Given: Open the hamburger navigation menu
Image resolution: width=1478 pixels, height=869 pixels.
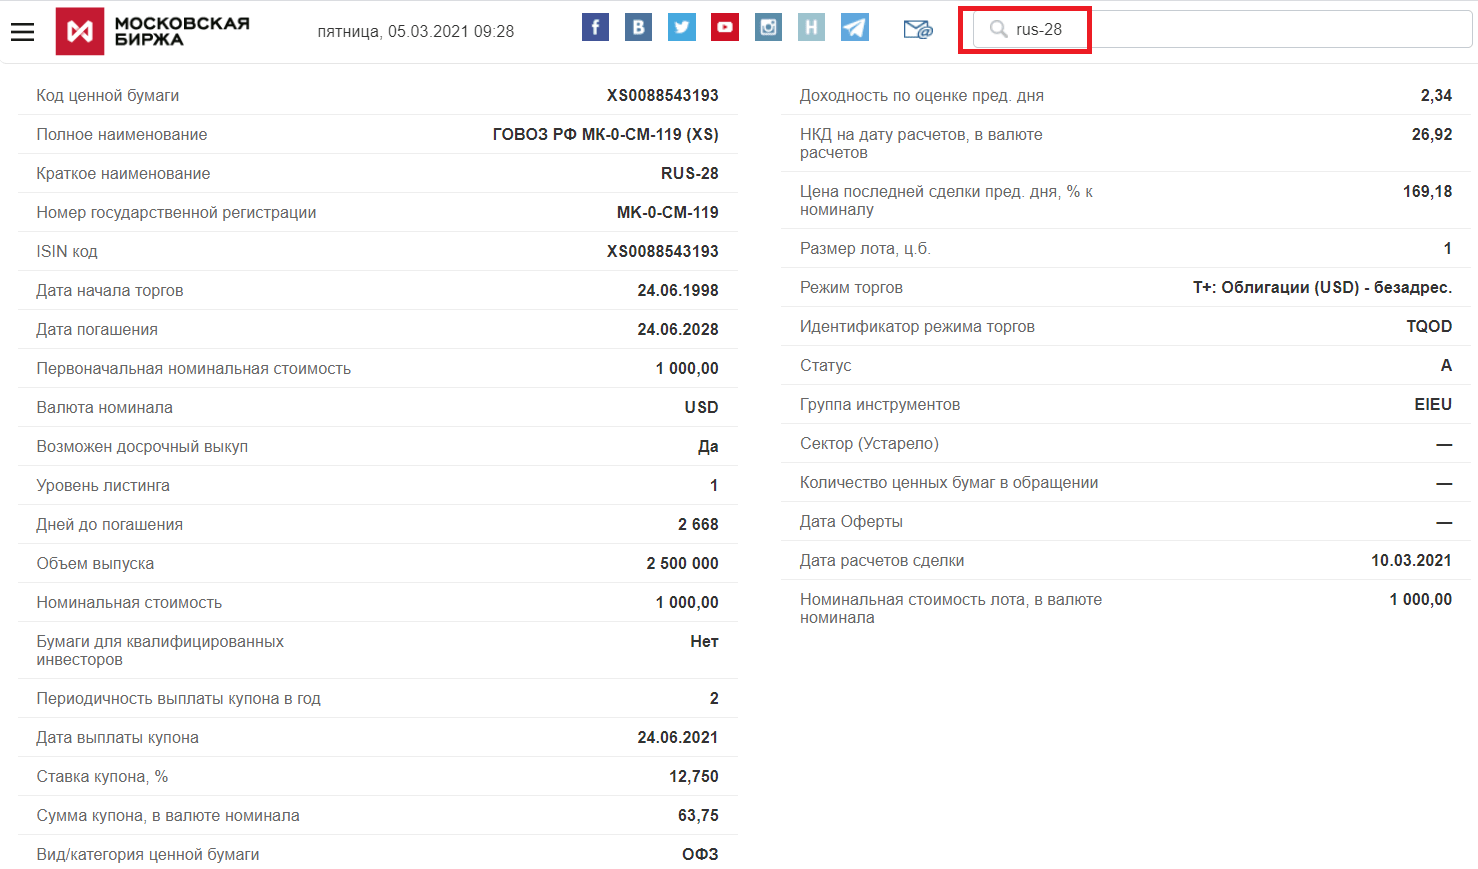Looking at the screenshot, I should pyautogui.click(x=22, y=31).
